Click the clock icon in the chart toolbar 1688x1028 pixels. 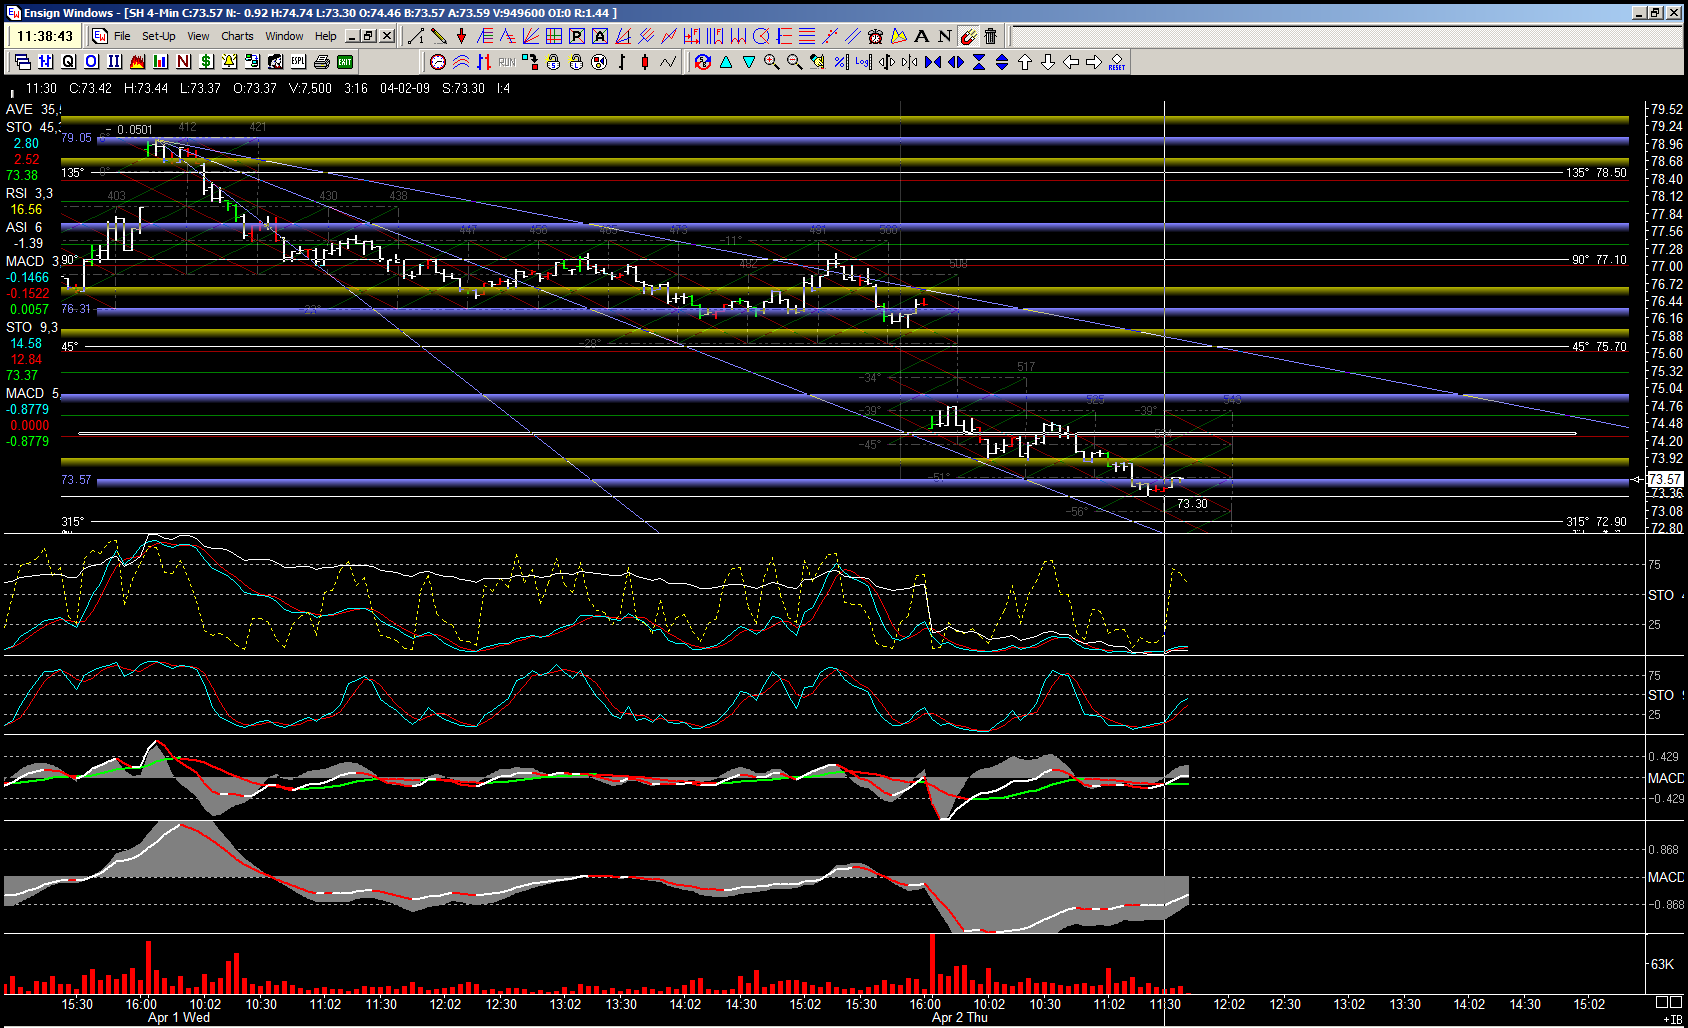[438, 62]
